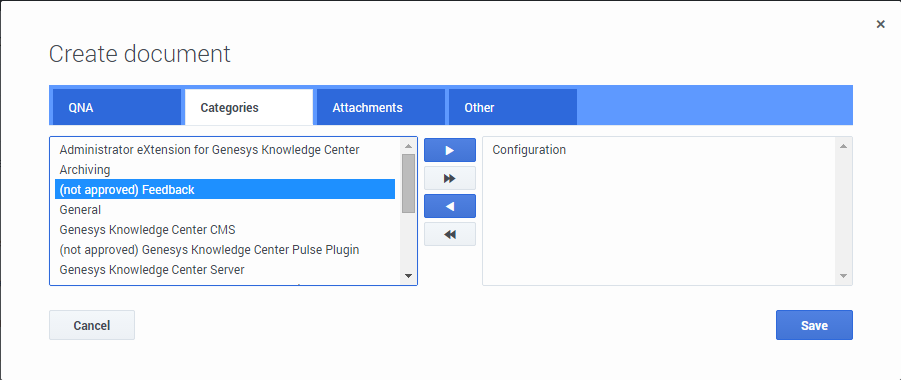This screenshot has height=380, width=901.
Task: Save the new document
Action: [x=814, y=325]
